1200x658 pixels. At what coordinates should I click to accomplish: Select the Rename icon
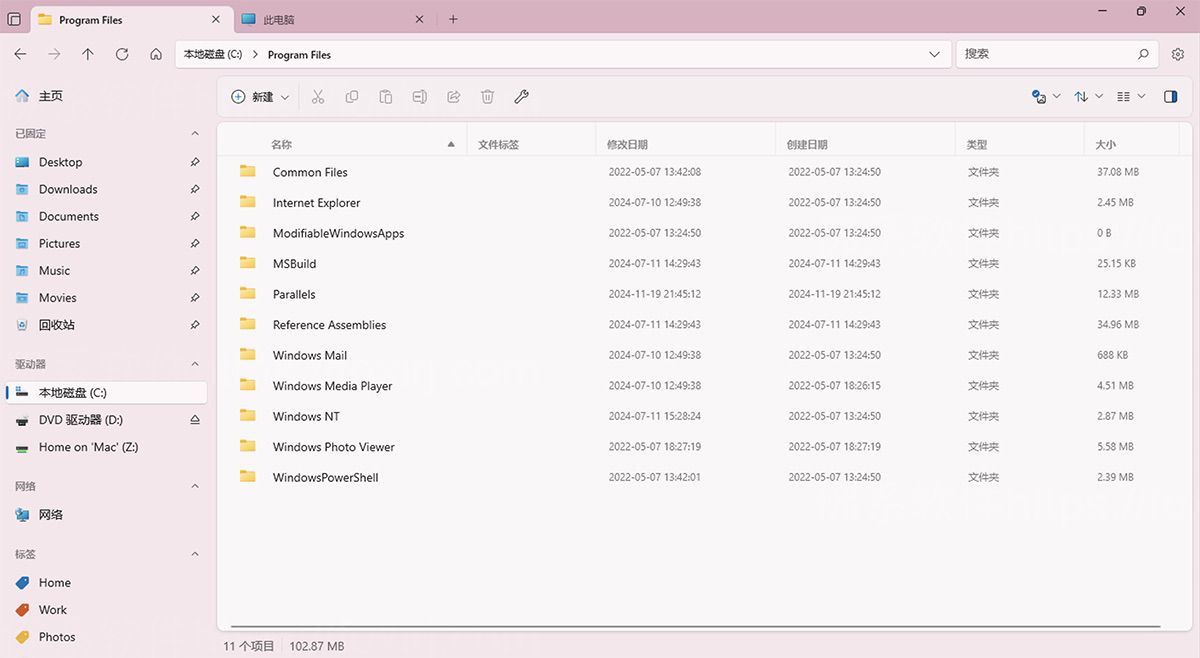(419, 96)
